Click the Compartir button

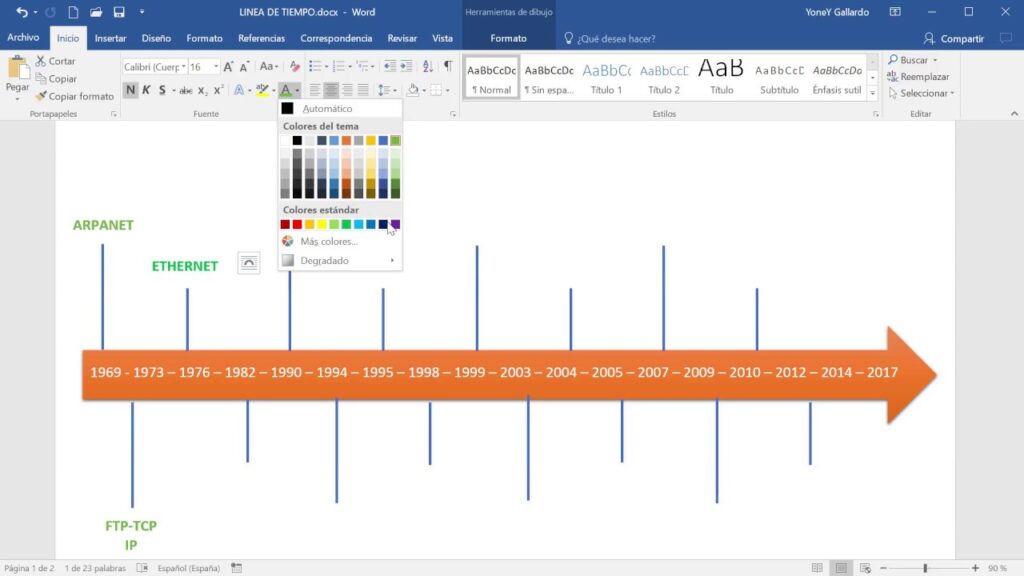point(954,38)
